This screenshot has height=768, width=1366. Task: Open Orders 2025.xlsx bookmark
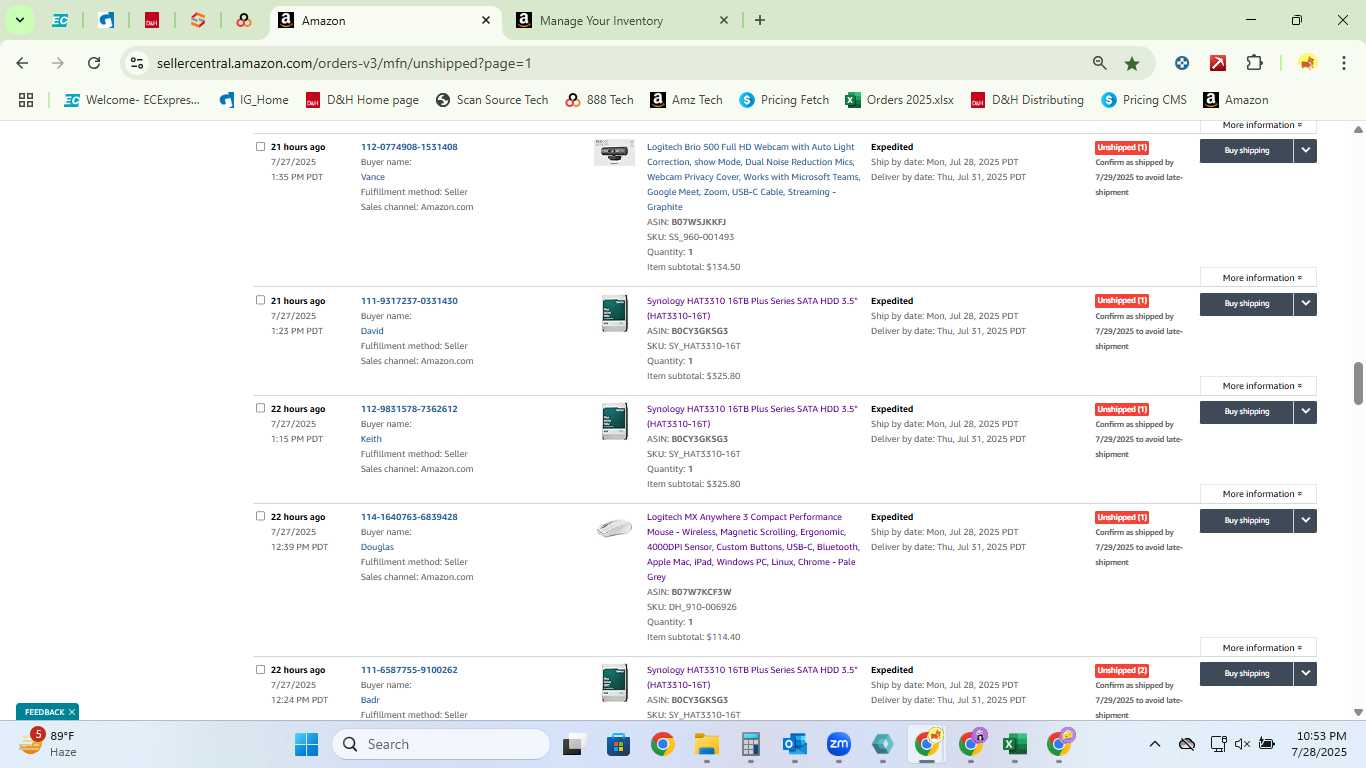pos(899,100)
